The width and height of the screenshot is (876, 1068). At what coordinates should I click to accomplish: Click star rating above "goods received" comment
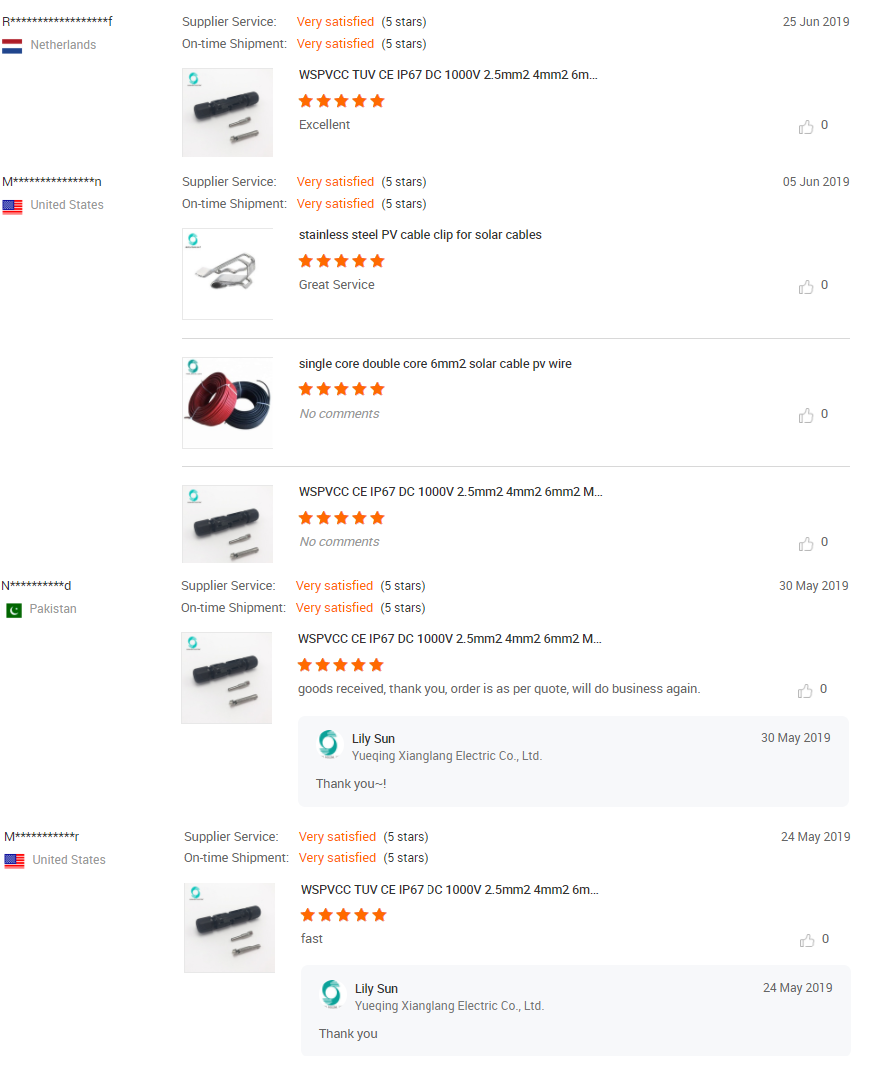[x=340, y=665]
